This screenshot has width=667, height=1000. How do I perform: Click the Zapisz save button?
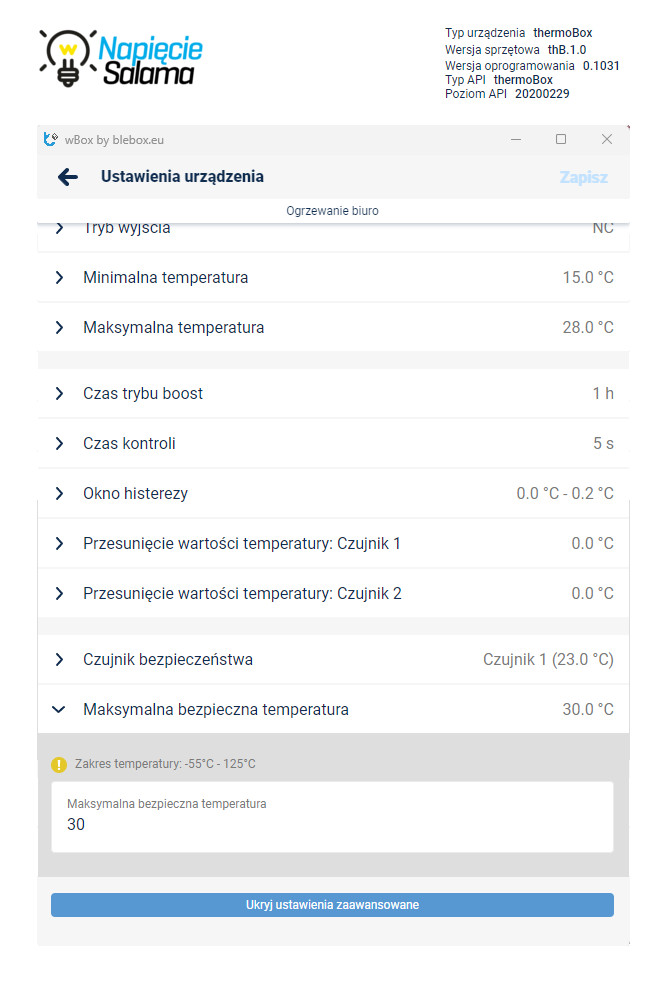pos(583,177)
